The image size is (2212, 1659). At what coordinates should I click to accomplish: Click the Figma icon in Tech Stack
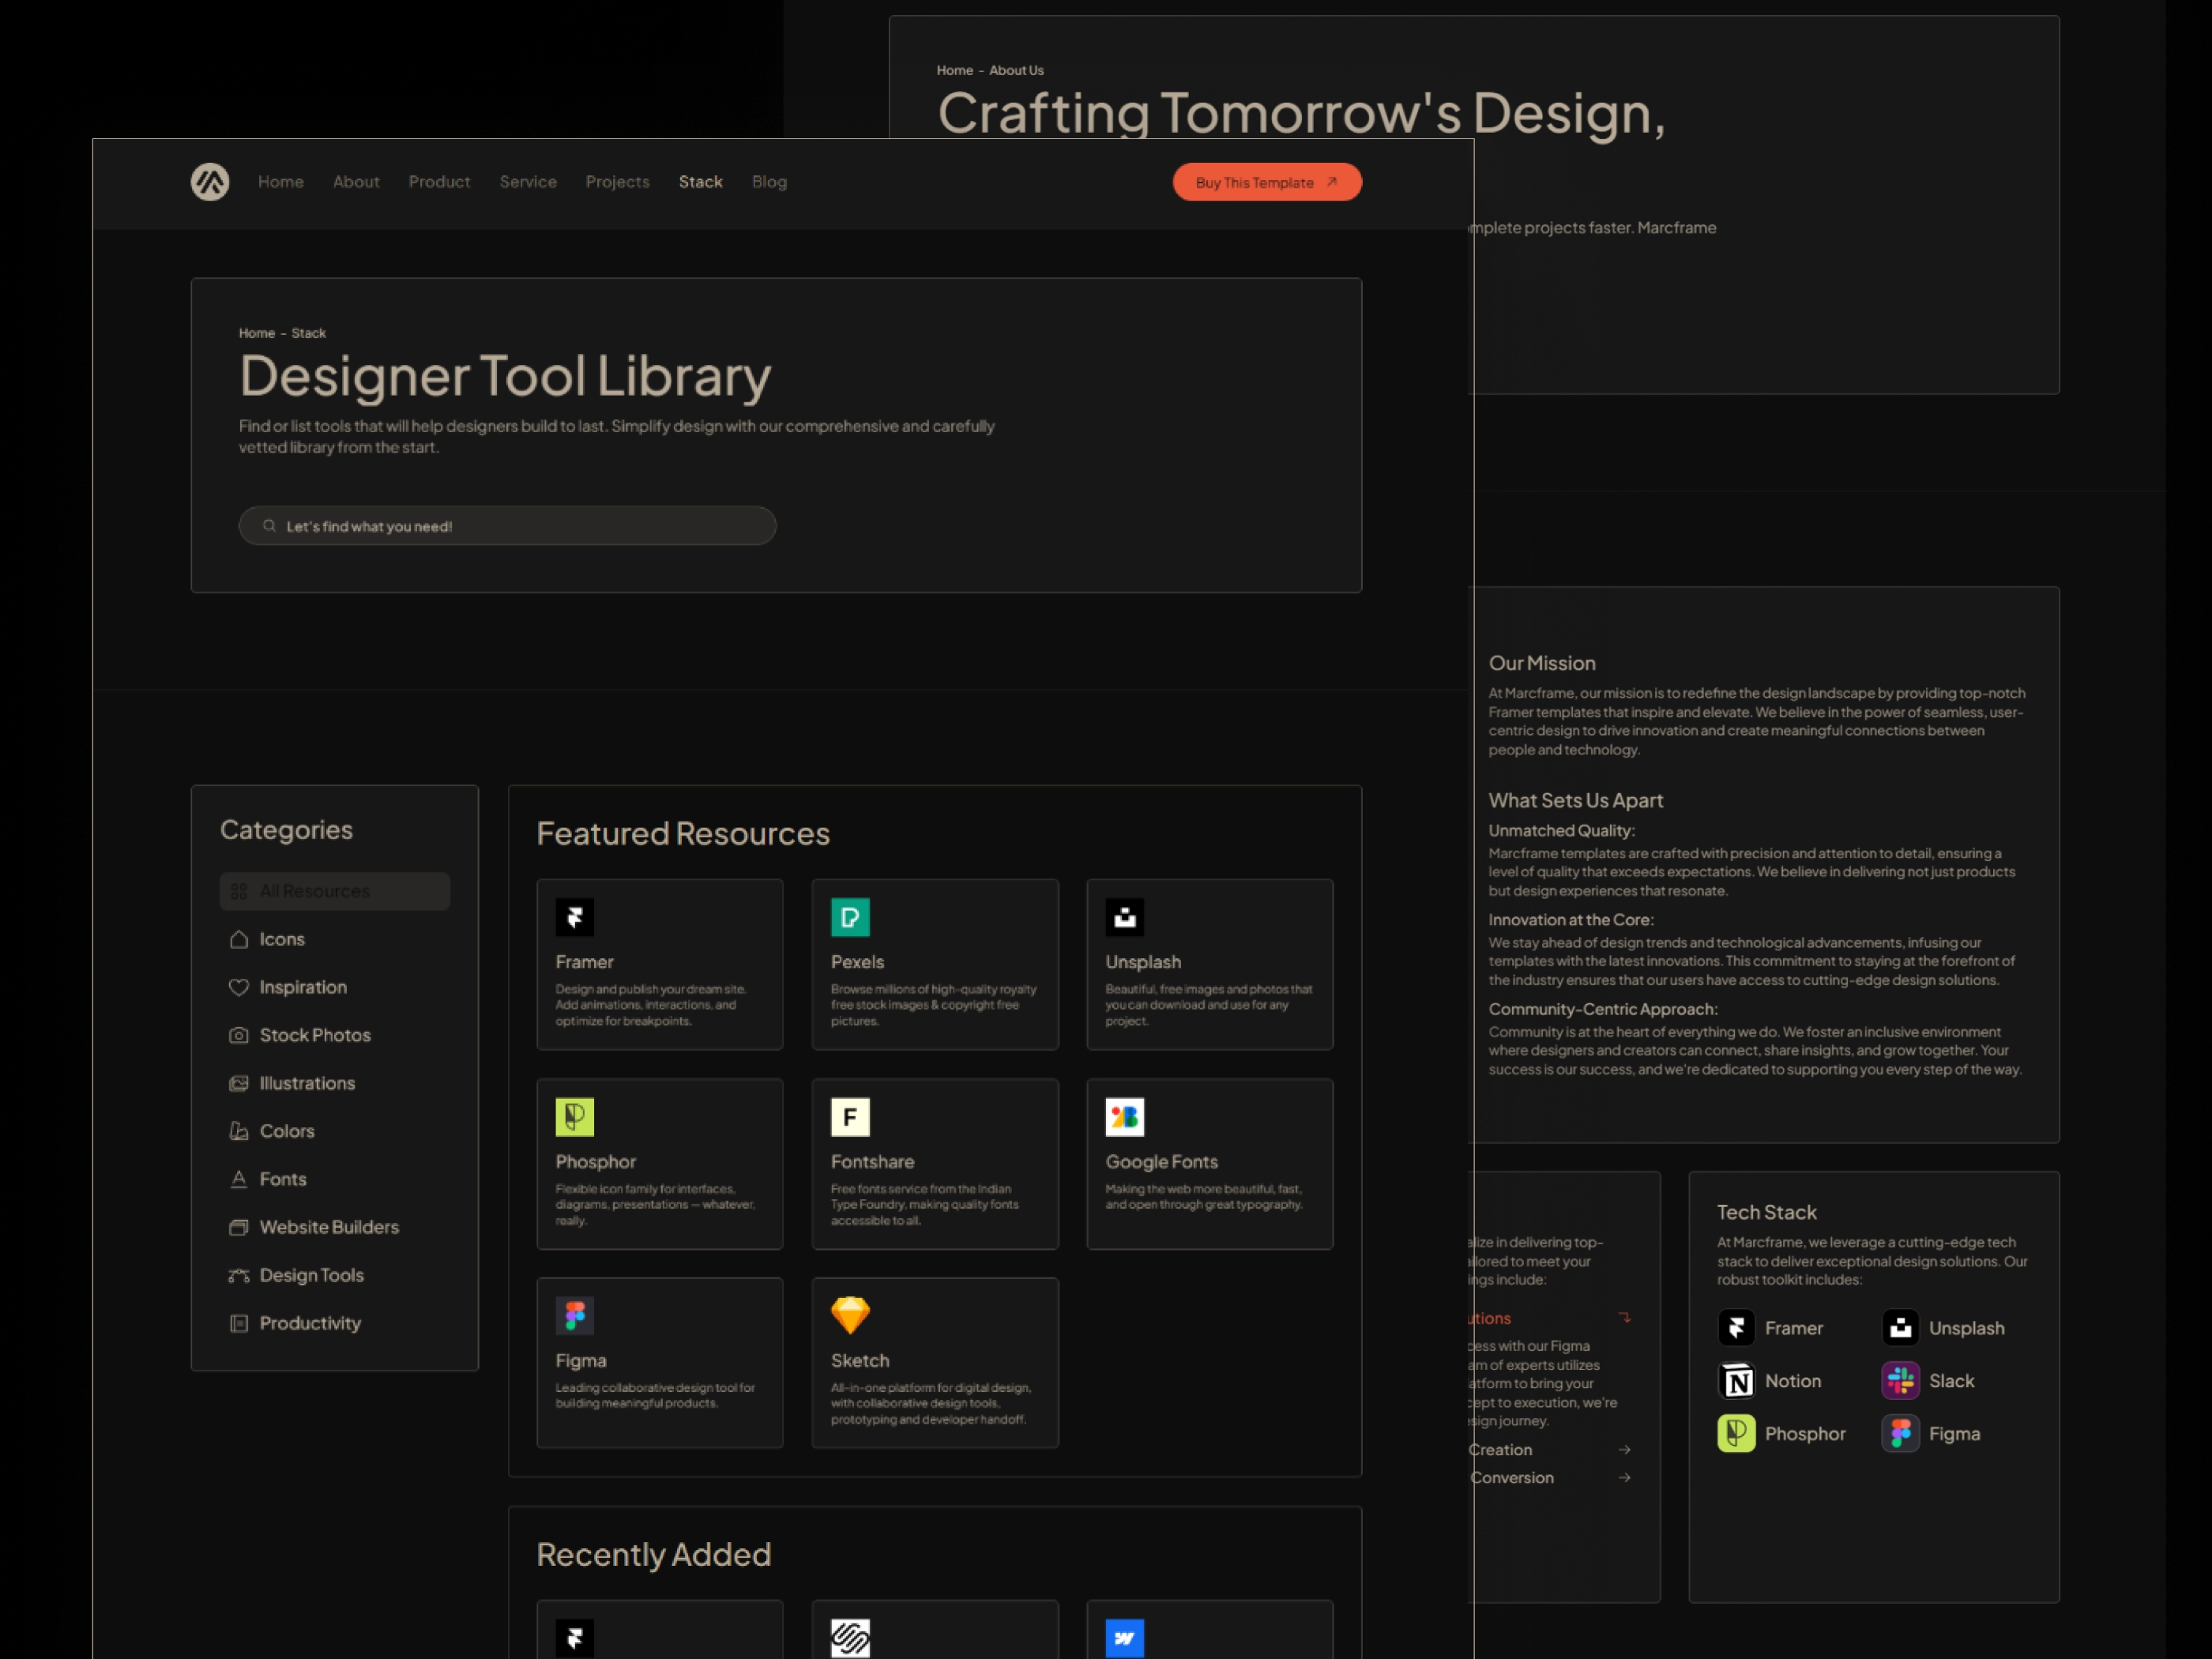coord(1900,1433)
